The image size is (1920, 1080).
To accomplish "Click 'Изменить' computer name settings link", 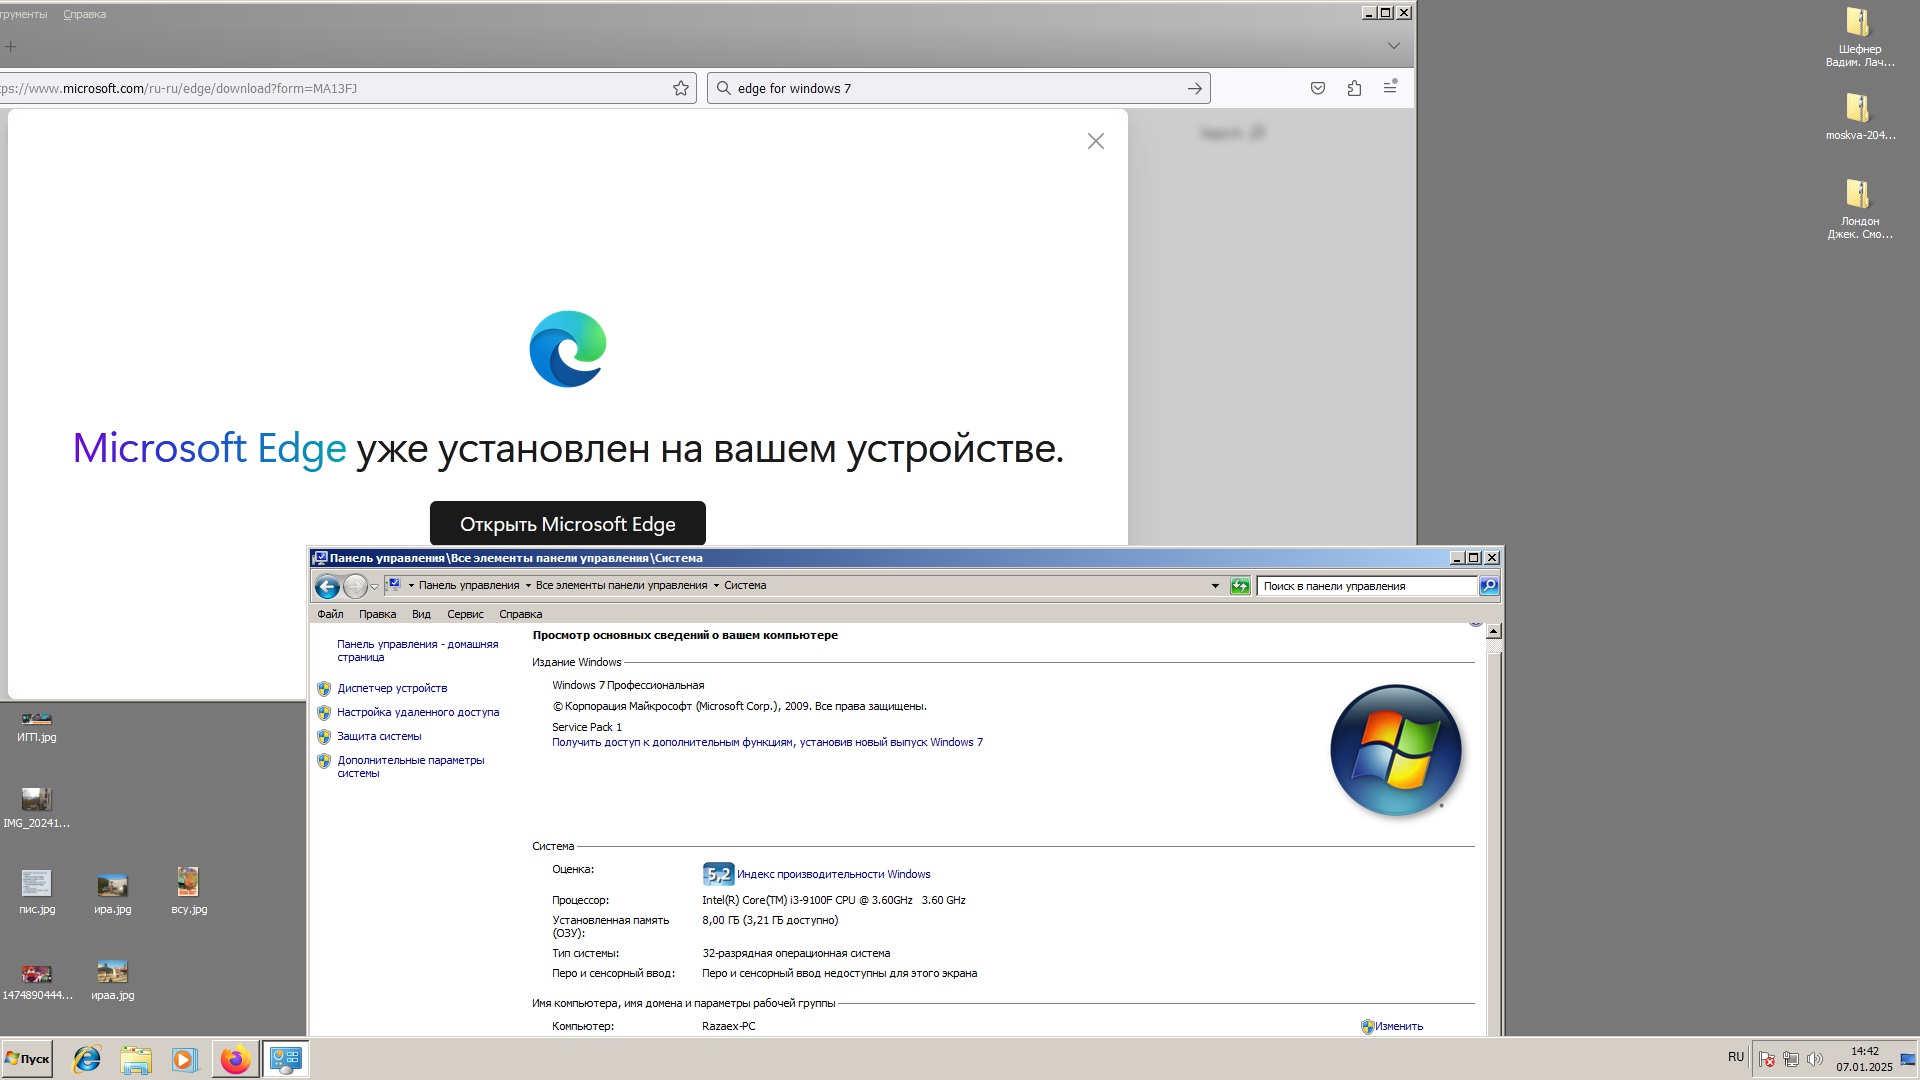I will pyautogui.click(x=1398, y=1026).
